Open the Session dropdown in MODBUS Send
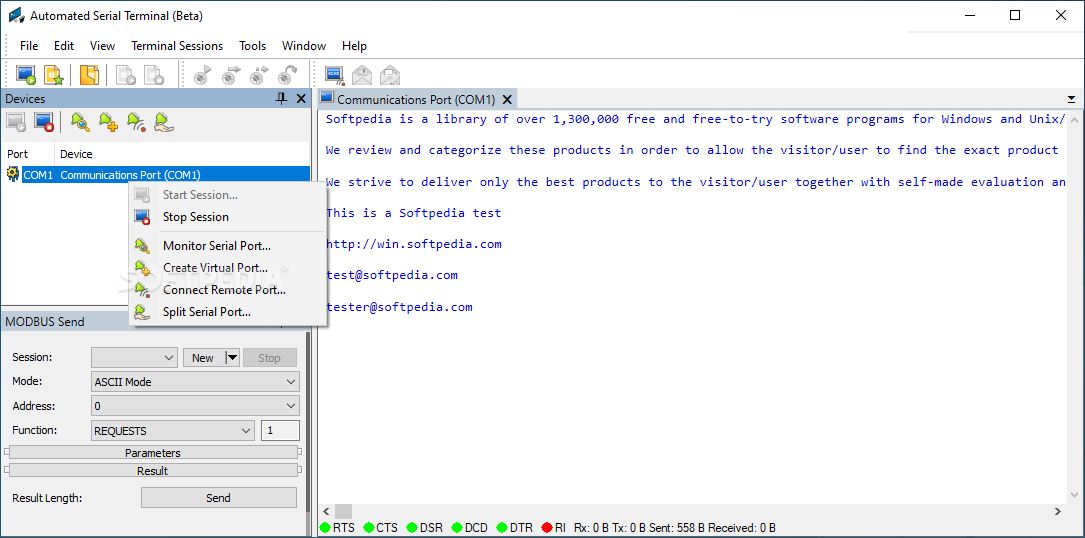Image resolution: width=1085 pixels, height=538 pixels. click(170, 358)
